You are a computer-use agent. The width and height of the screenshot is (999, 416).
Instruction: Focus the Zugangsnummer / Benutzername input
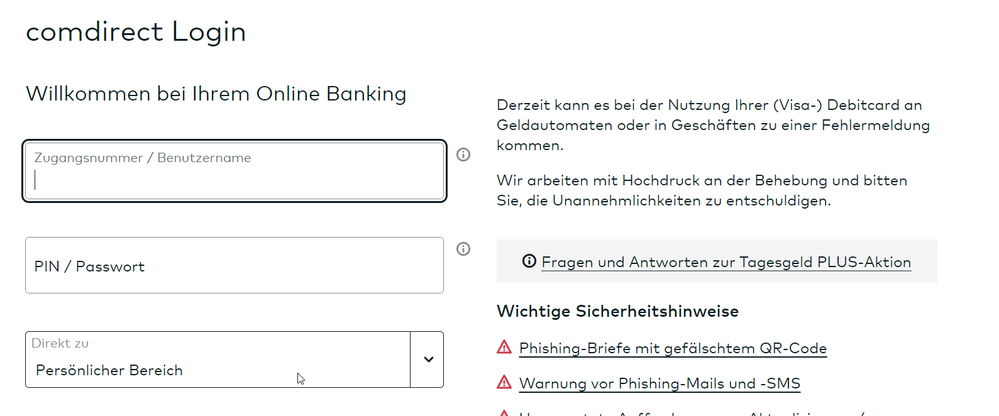(235, 171)
